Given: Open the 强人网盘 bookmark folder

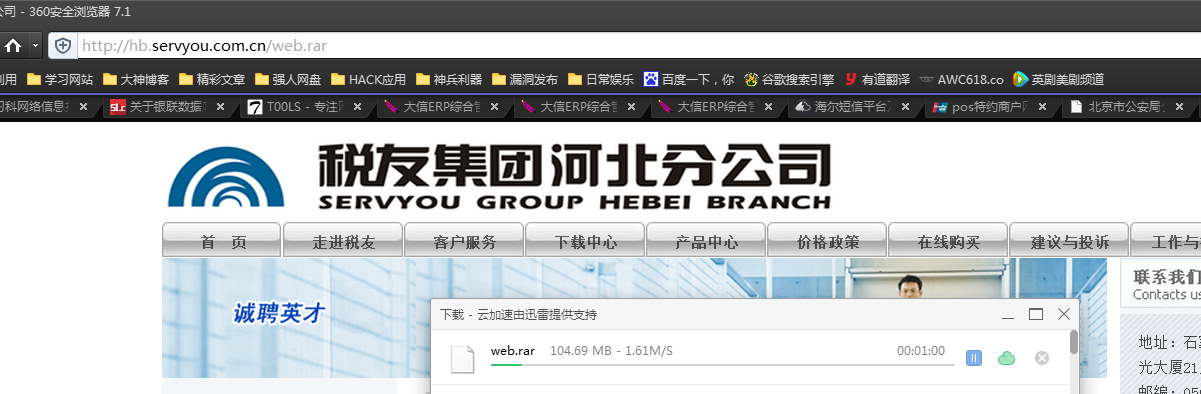Looking at the screenshot, I should click(289, 79).
